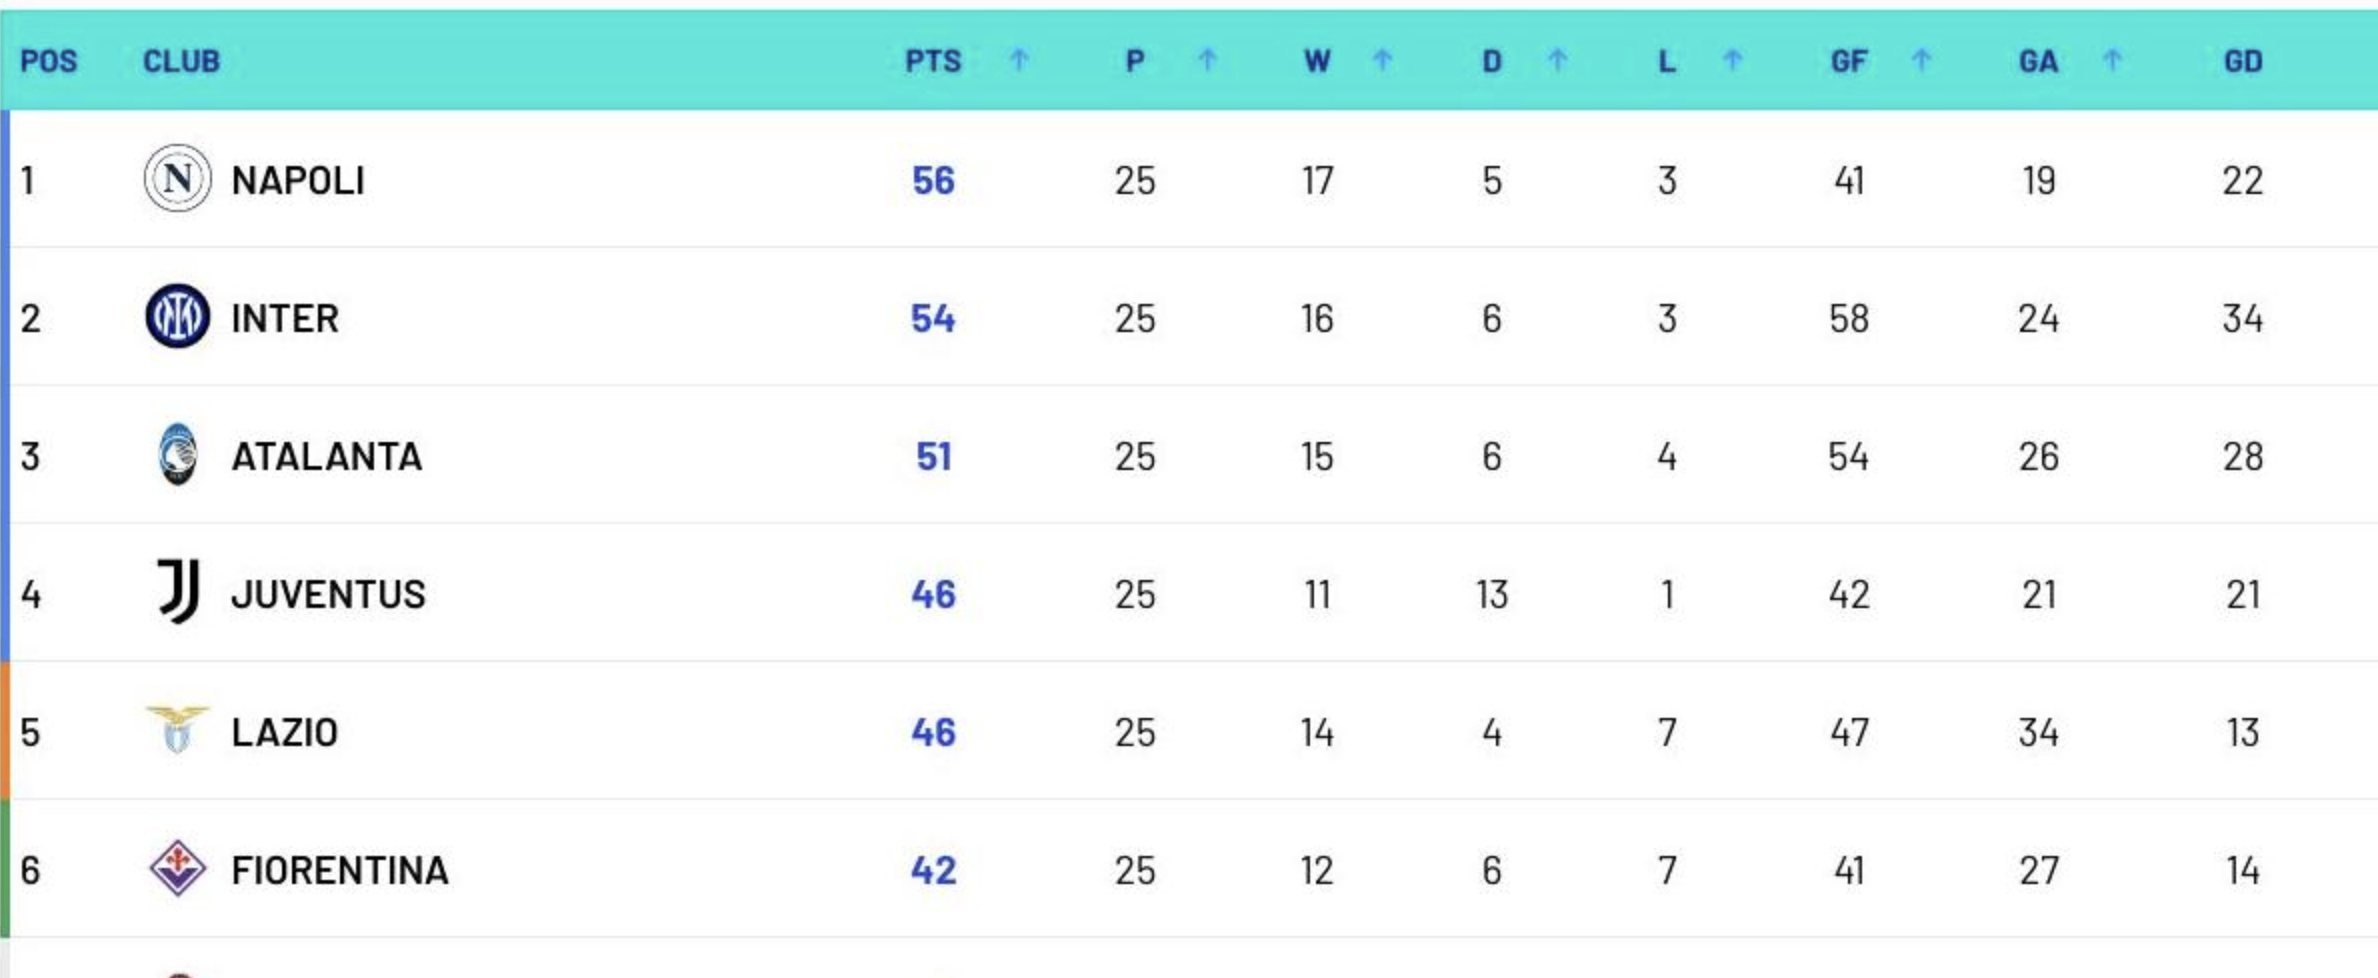Viewport: 2378px width, 978px height.
Task: Sort by goals against arrow
Action: click(x=2112, y=61)
